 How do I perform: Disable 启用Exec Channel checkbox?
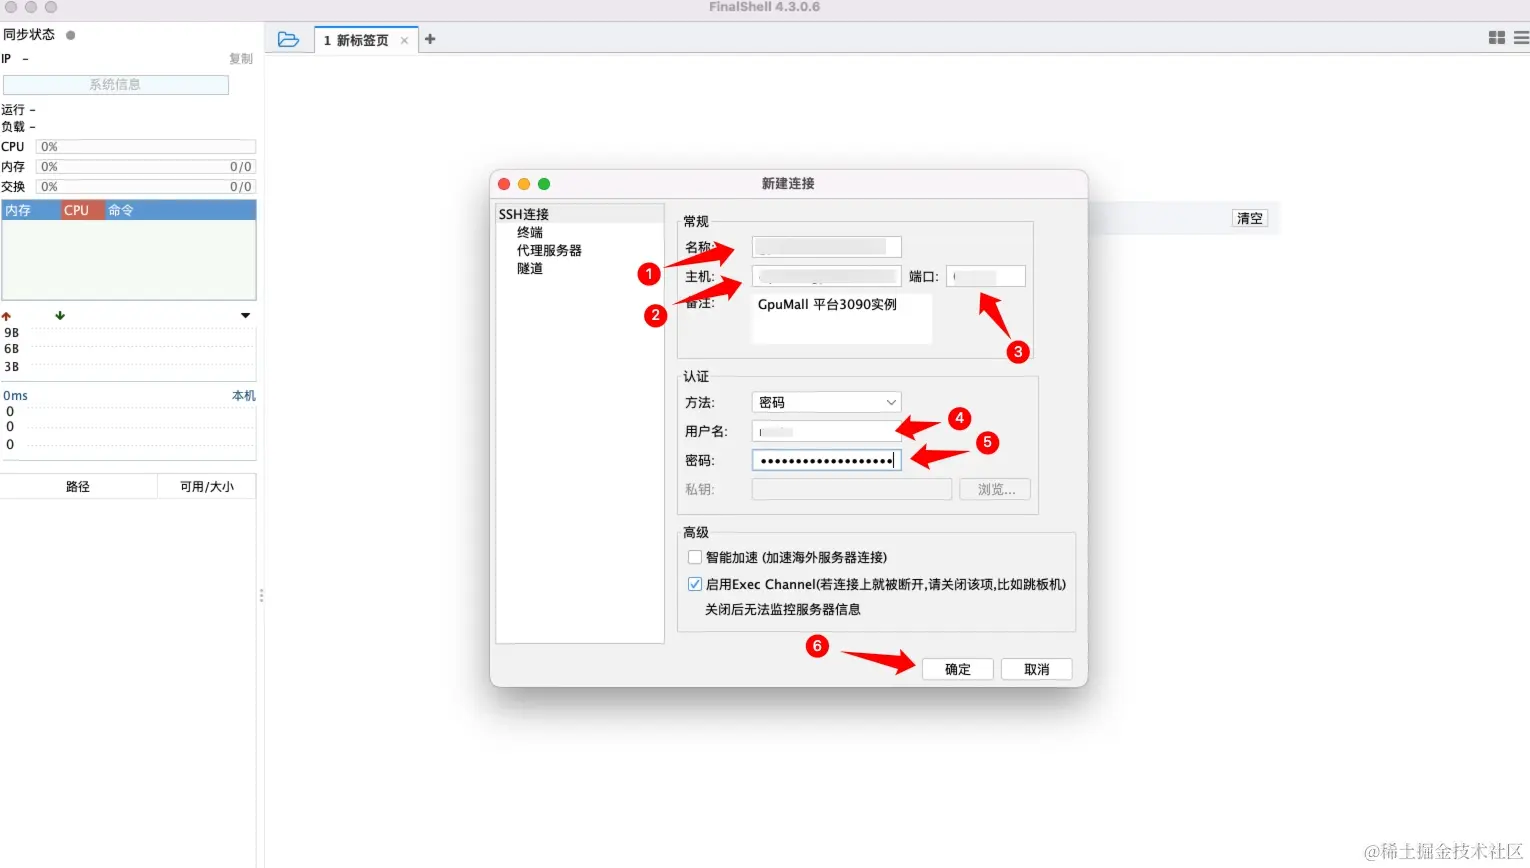pyautogui.click(x=695, y=584)
